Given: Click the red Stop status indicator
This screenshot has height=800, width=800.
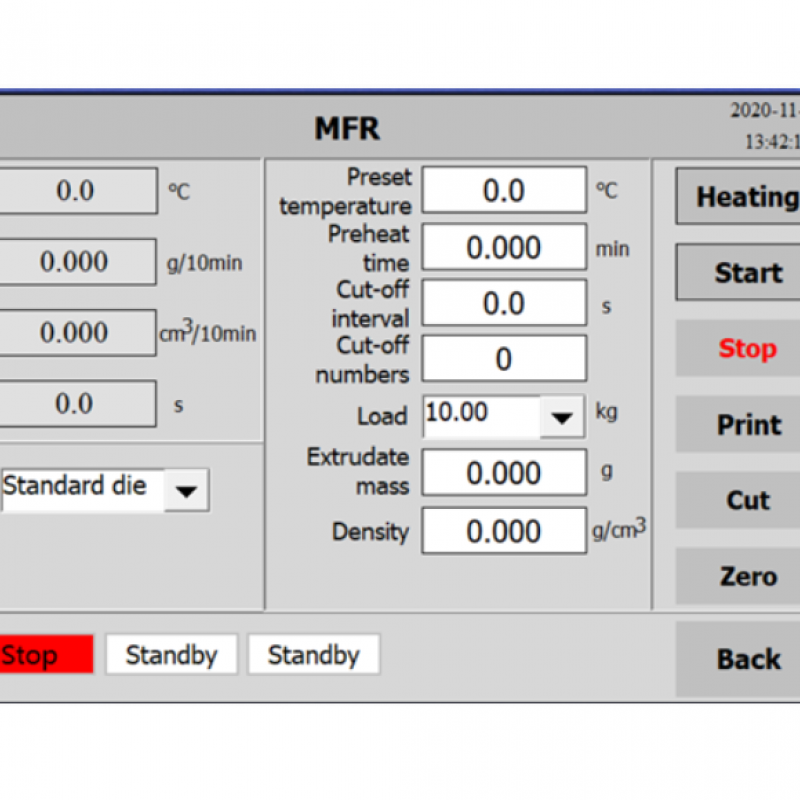Looking at the screenshot, I should pyautogui.click(x=45, y=655).
